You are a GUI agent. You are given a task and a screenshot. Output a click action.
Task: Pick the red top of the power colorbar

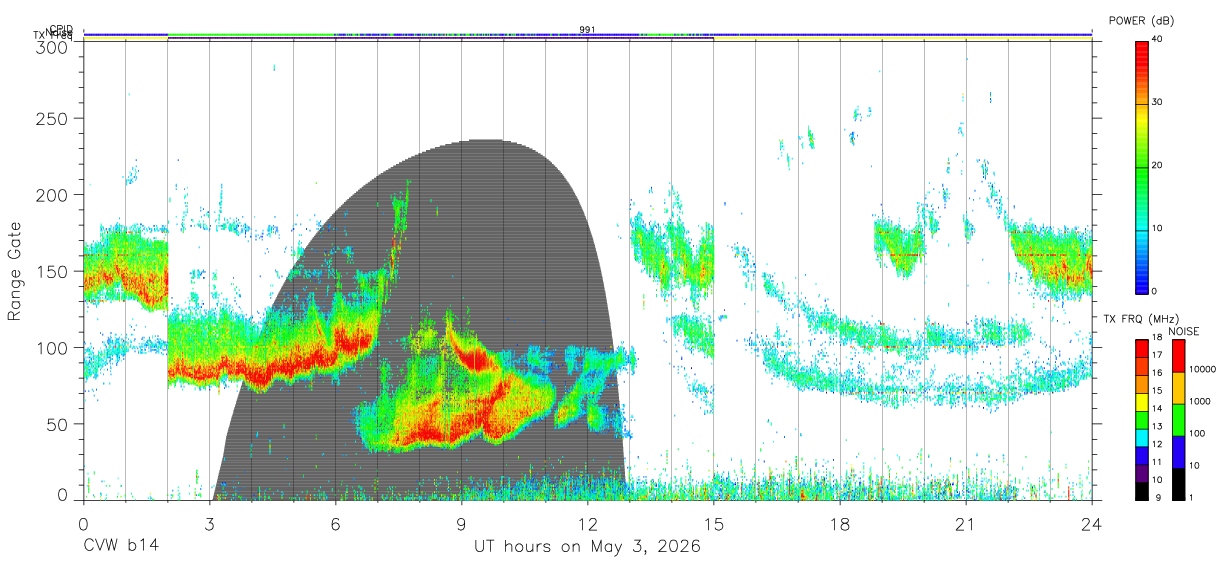coord(1141,55)
